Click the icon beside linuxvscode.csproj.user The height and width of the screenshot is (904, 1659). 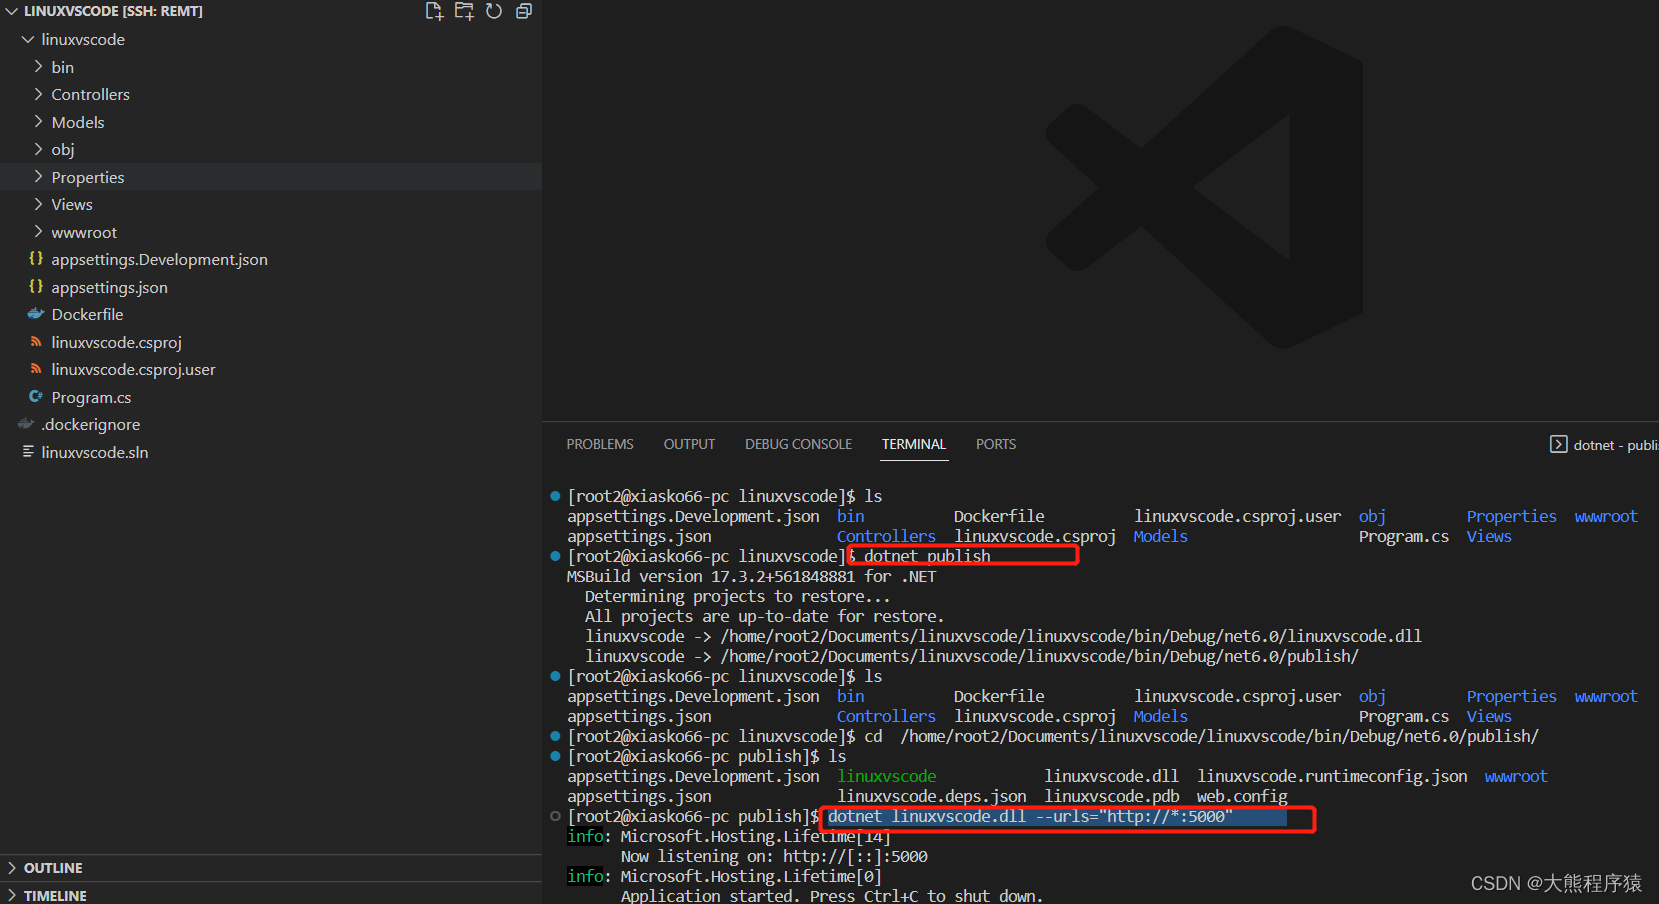click(36, 369)
